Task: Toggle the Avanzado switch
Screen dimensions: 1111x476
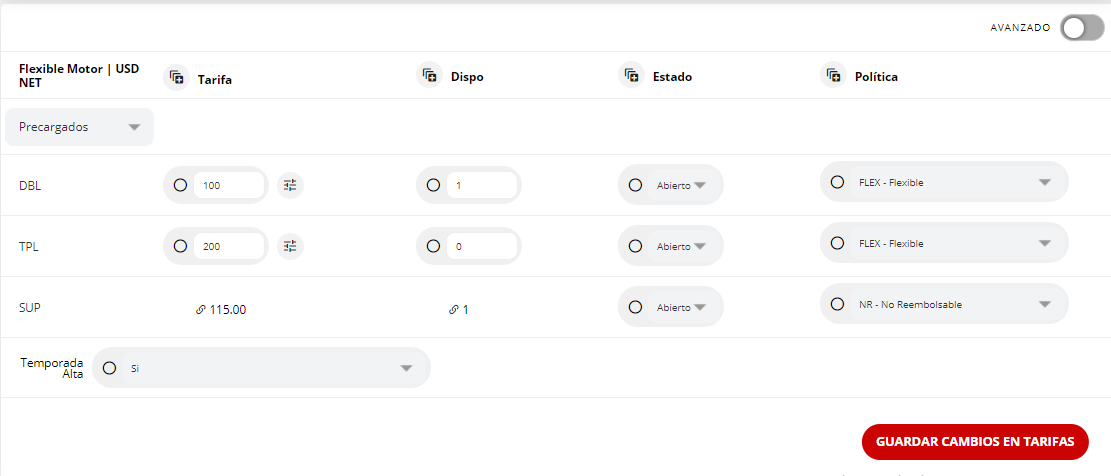Action: (1082, 28)
